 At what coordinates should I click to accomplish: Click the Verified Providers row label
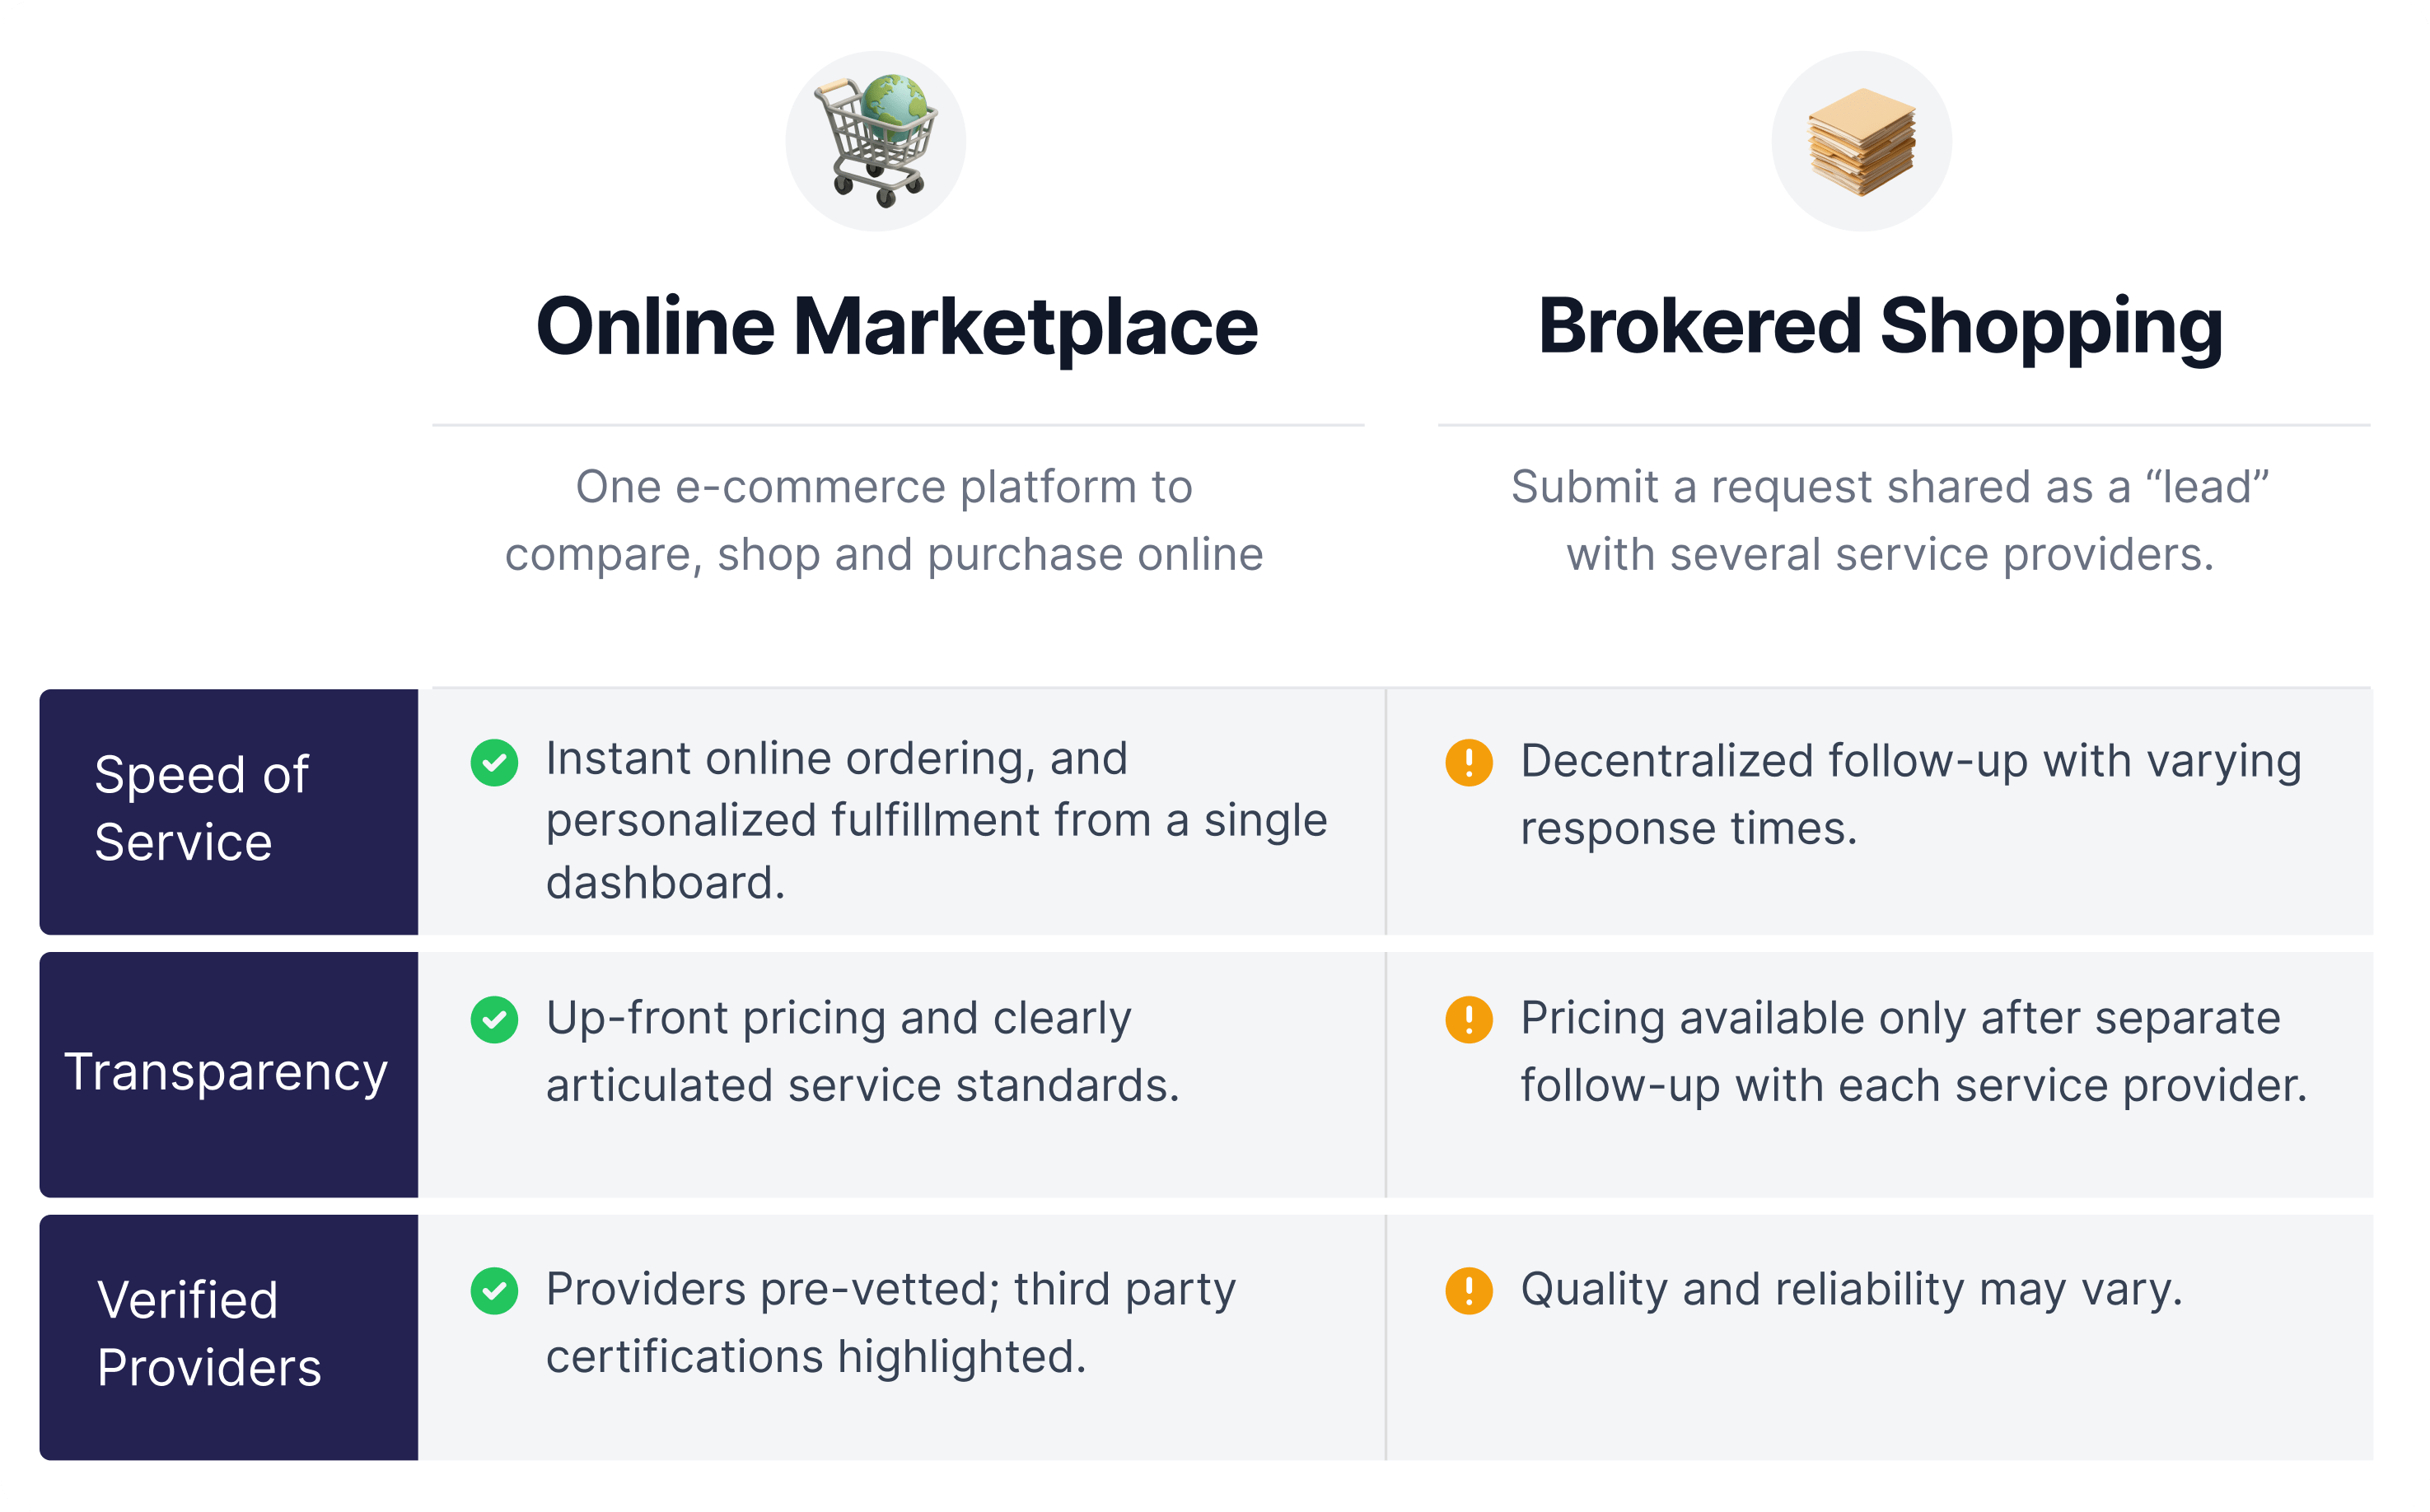(209, 1334)
